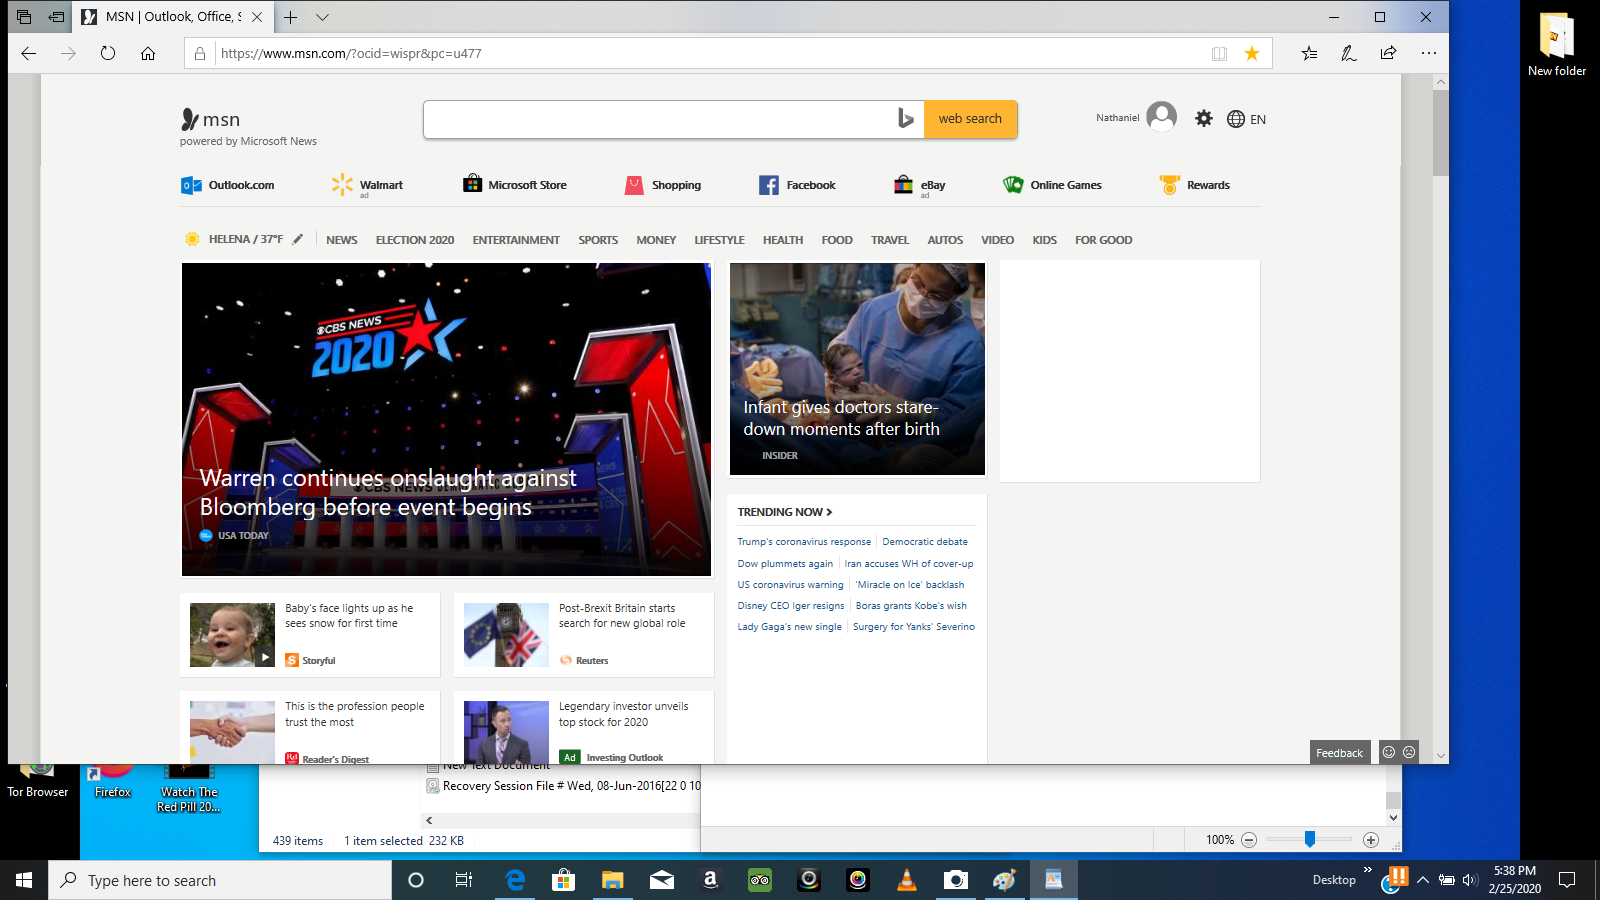Launch VLC from the taskbar
This screenshot has height=900, width=1600.
[x=907, y=880]
